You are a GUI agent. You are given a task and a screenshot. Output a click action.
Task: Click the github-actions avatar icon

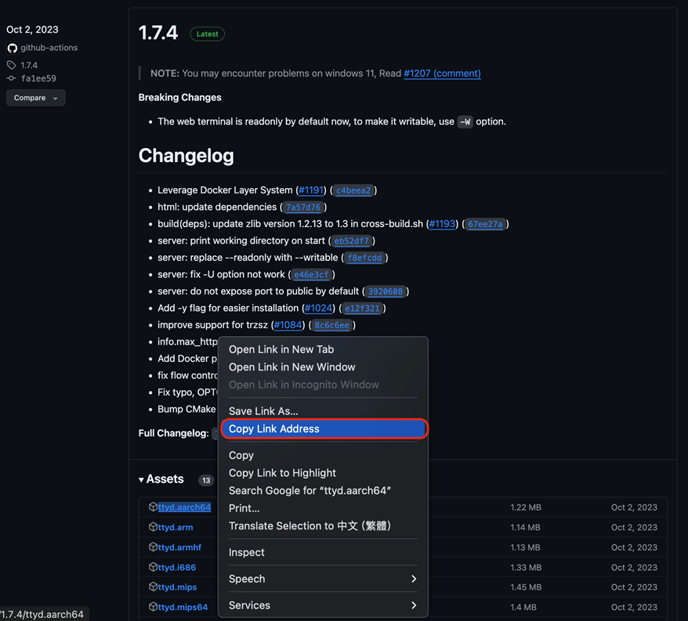(x=12, y=48)
